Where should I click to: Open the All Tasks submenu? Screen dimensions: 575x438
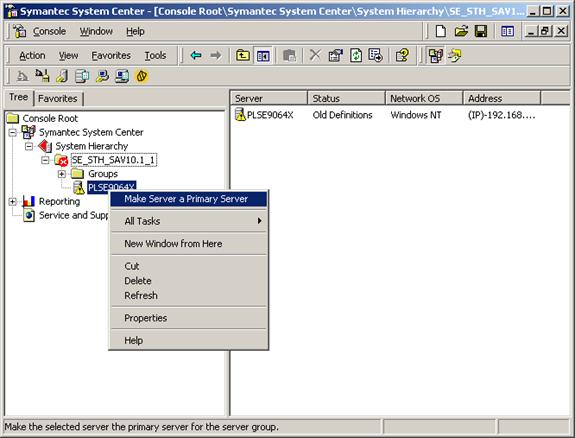tap(189, 221)
